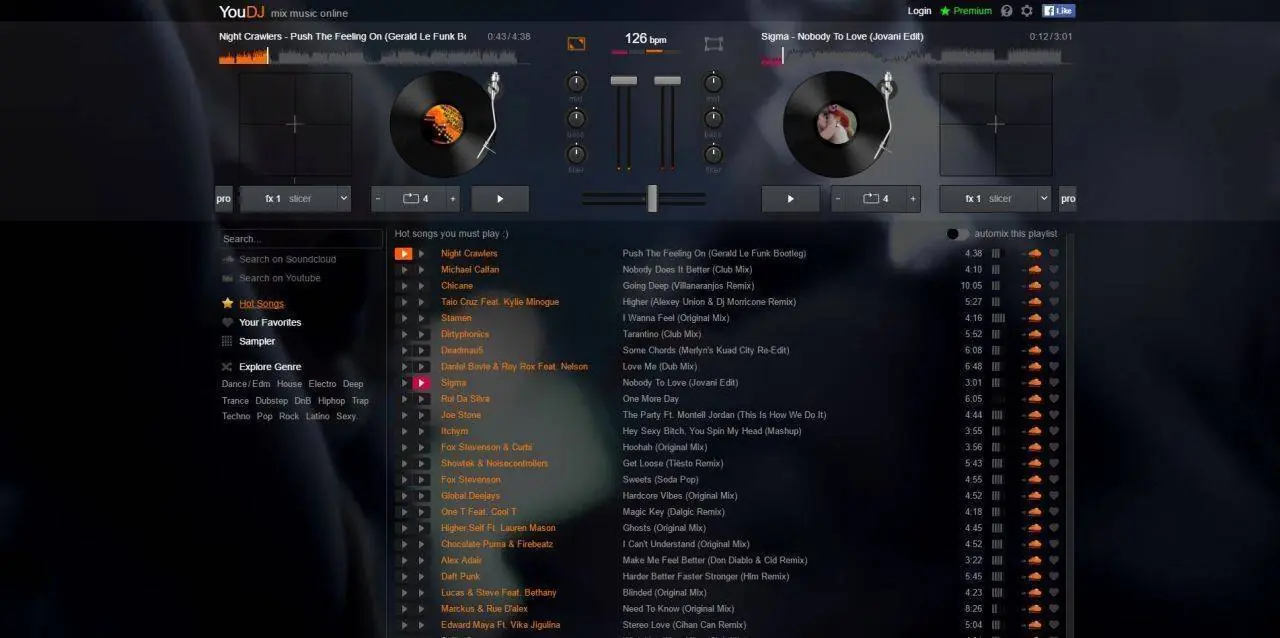Open the settings gear icon
The width and height of the screenshot is (1280, 638).
coord(1027,11)
